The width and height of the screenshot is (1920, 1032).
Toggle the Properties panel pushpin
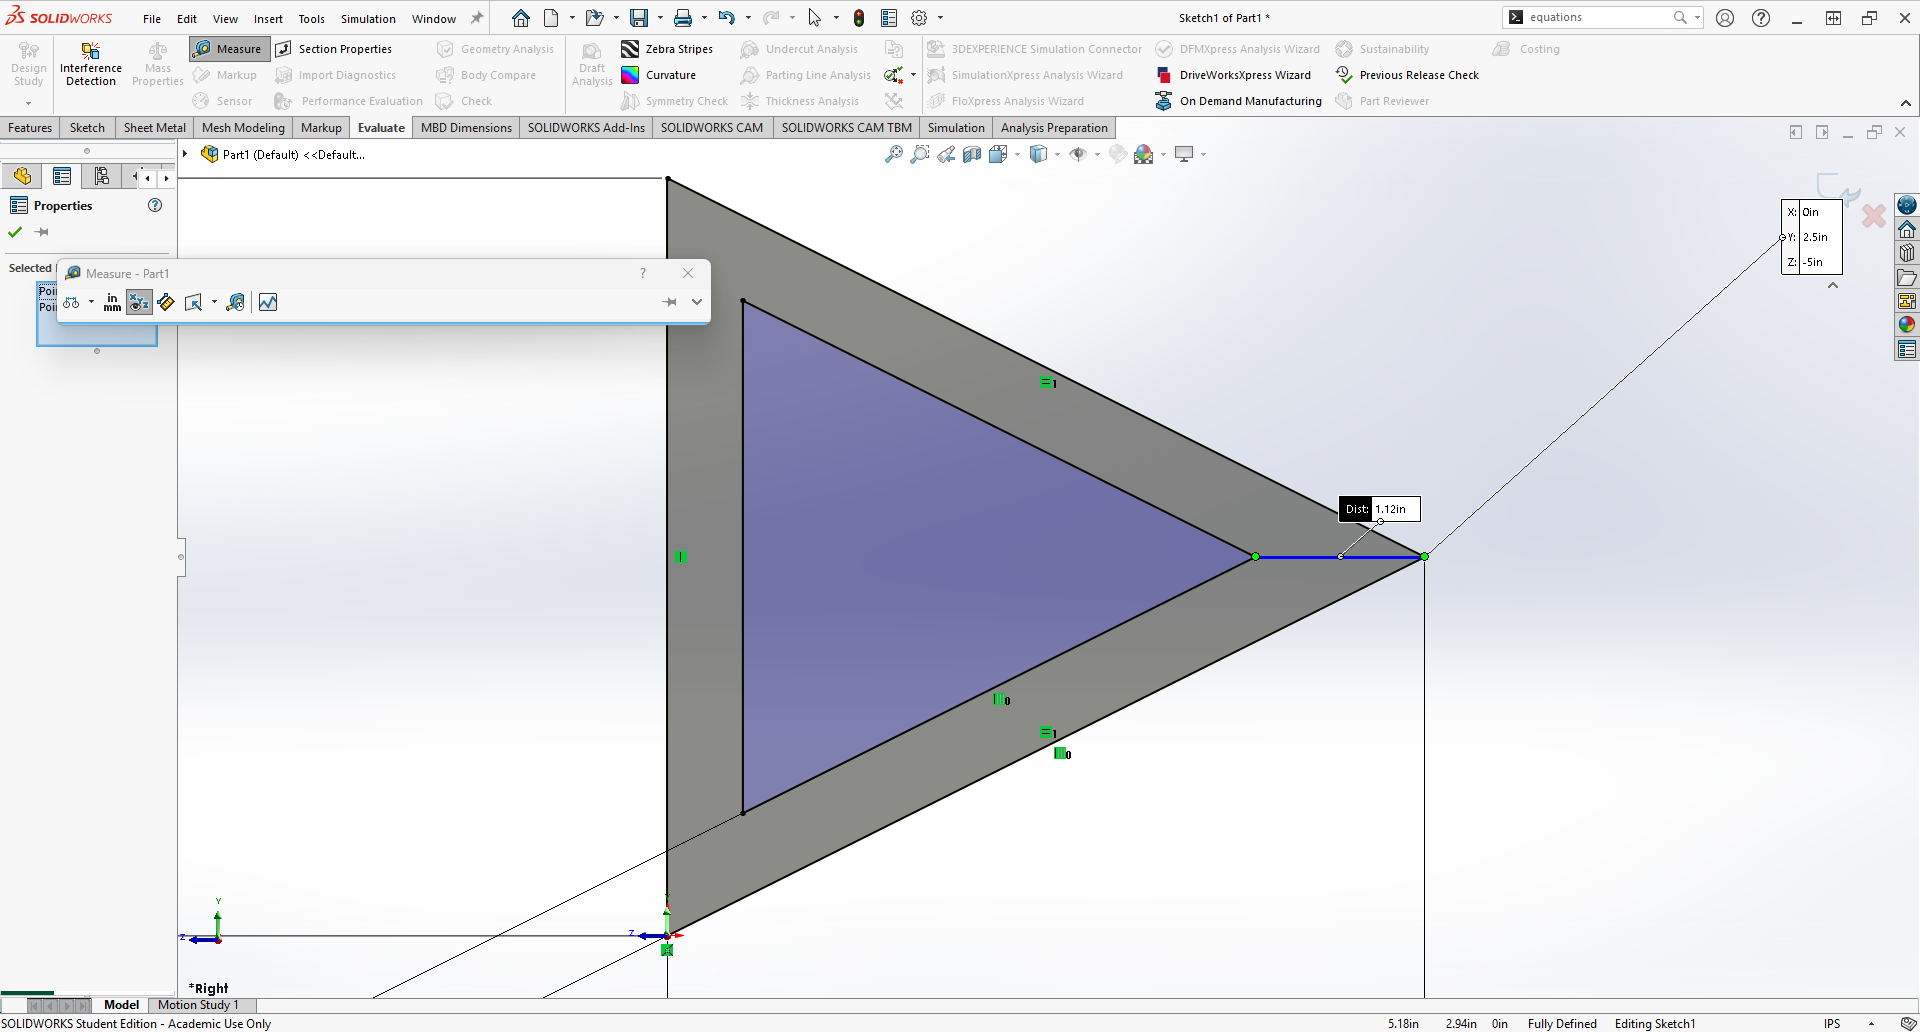[x=42, y=232]
